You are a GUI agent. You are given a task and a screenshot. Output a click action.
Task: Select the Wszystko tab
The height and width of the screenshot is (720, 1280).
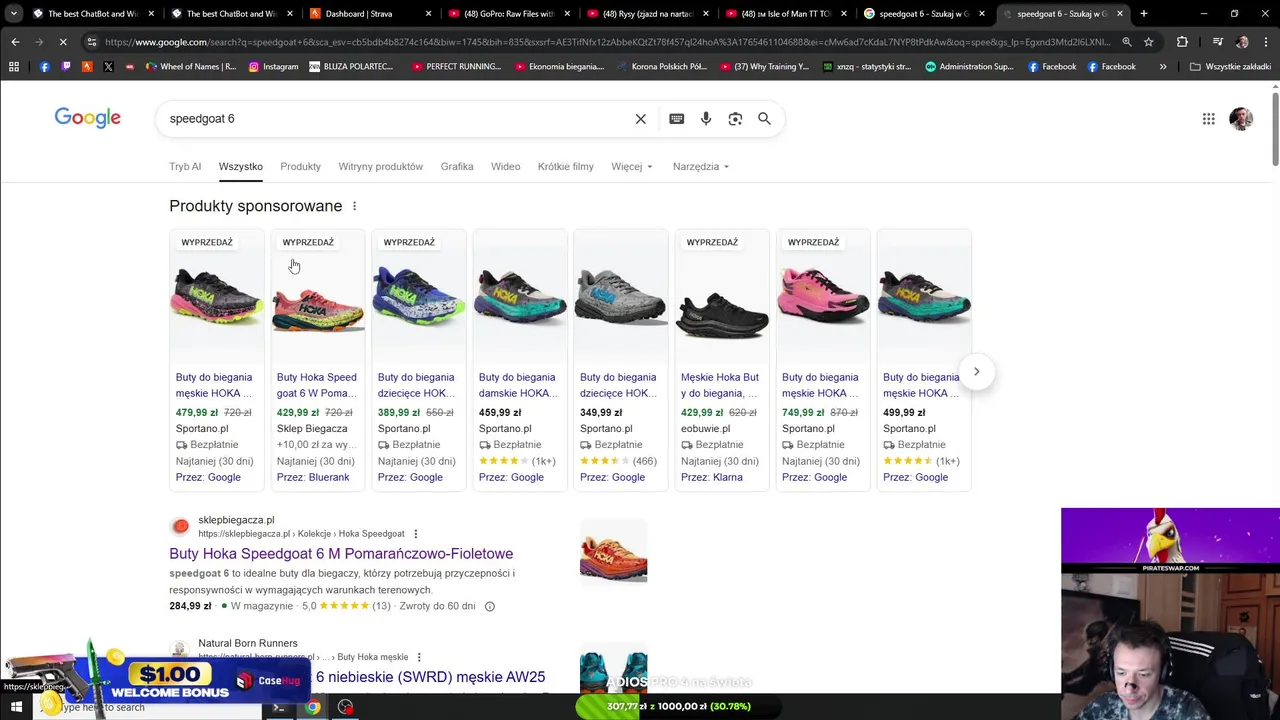pyautogui.click(x=241, y=167)
